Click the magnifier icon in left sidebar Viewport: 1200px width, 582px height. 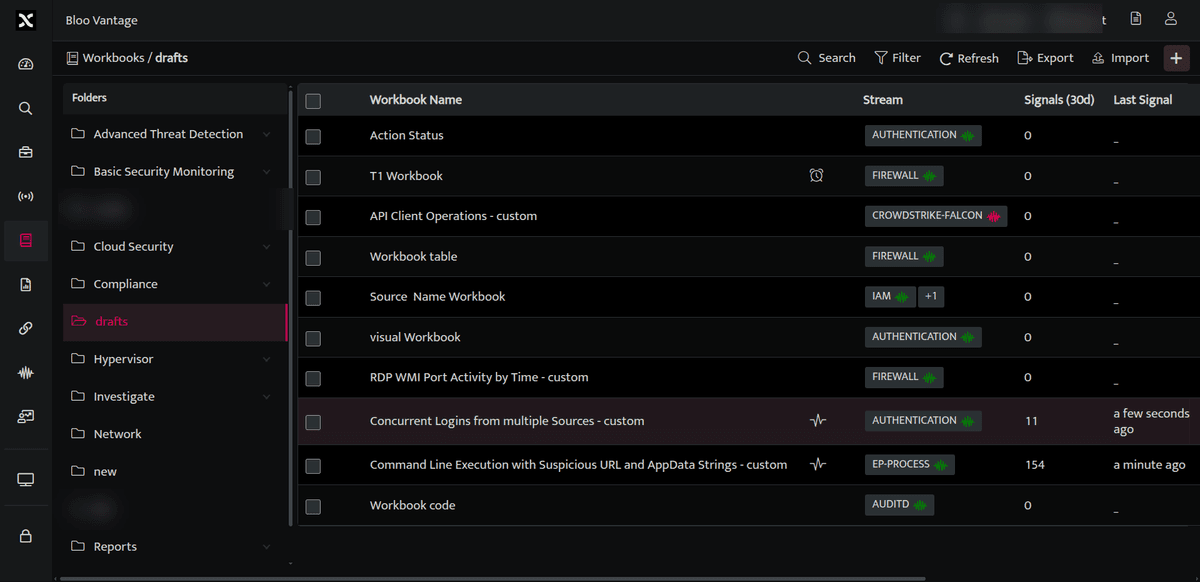pos(26,108)
